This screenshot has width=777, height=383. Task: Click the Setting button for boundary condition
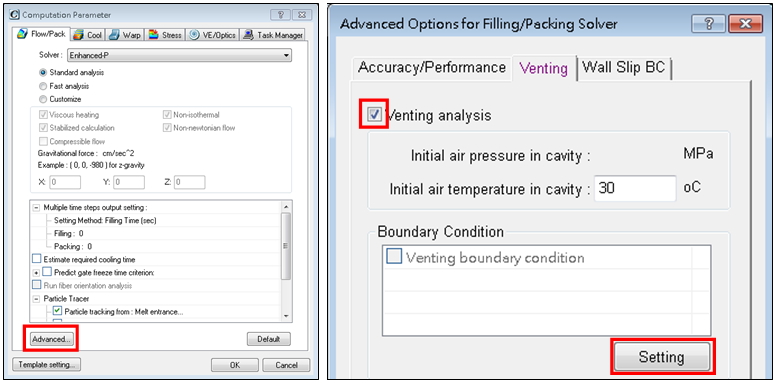coord(662,357)
